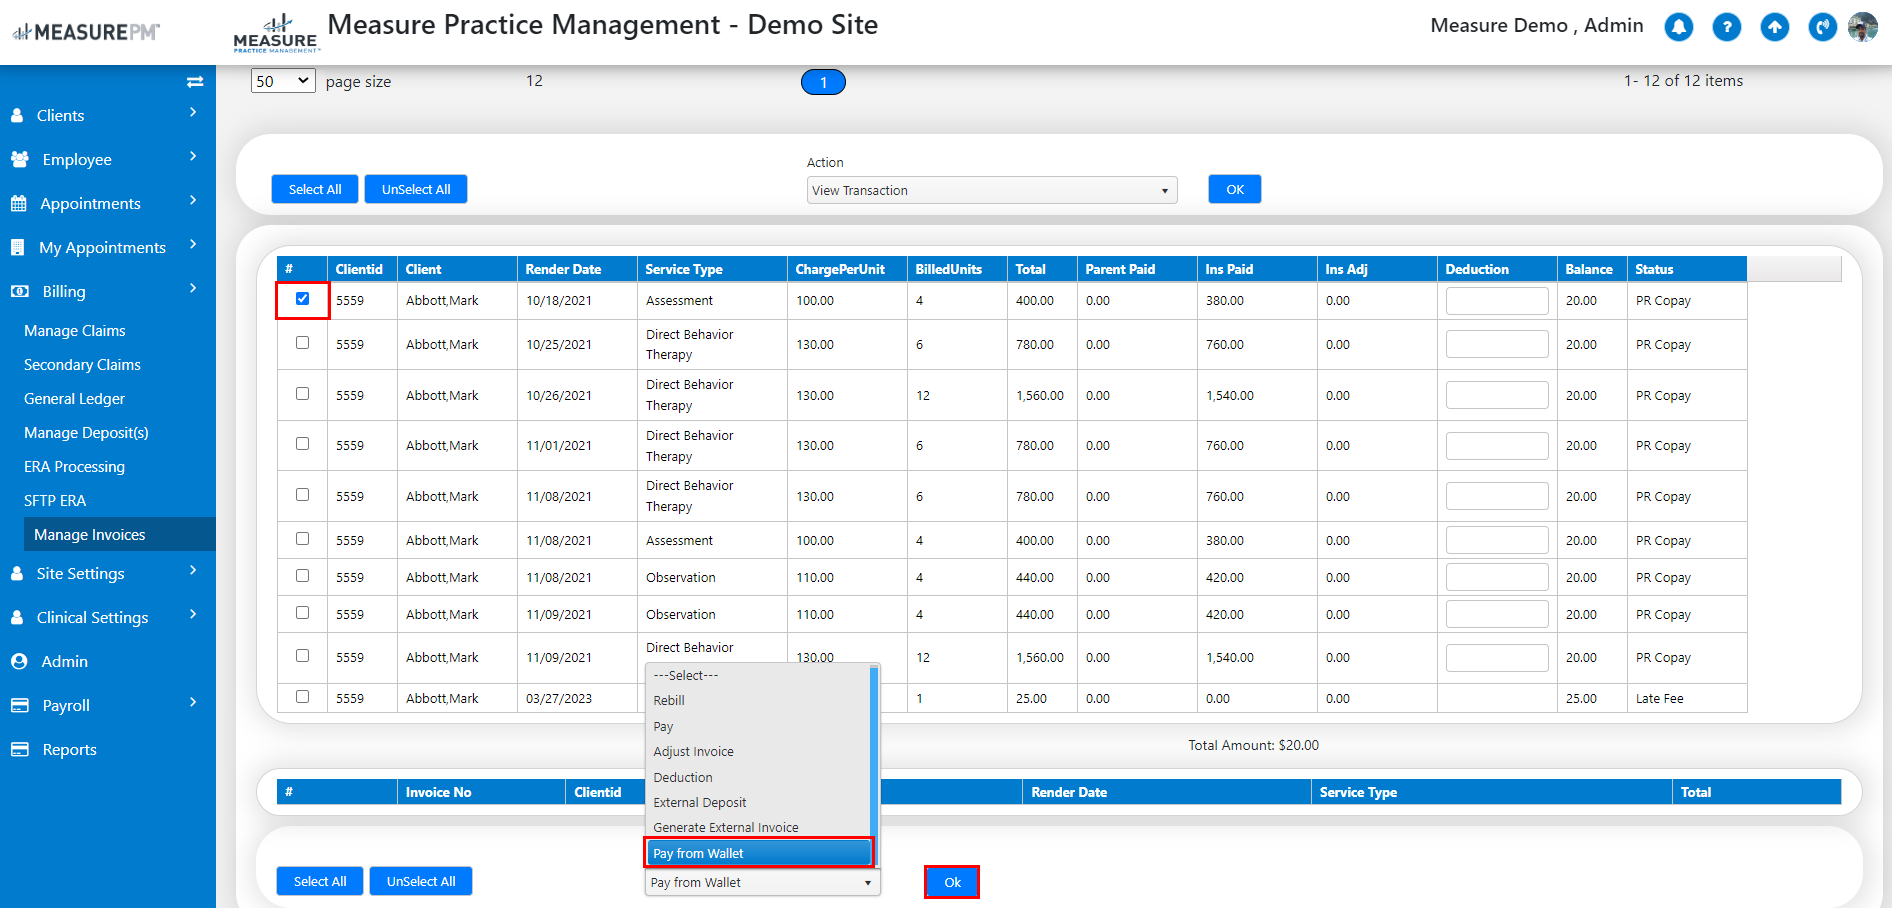Expand the Payroll submenu chevron

193,702
